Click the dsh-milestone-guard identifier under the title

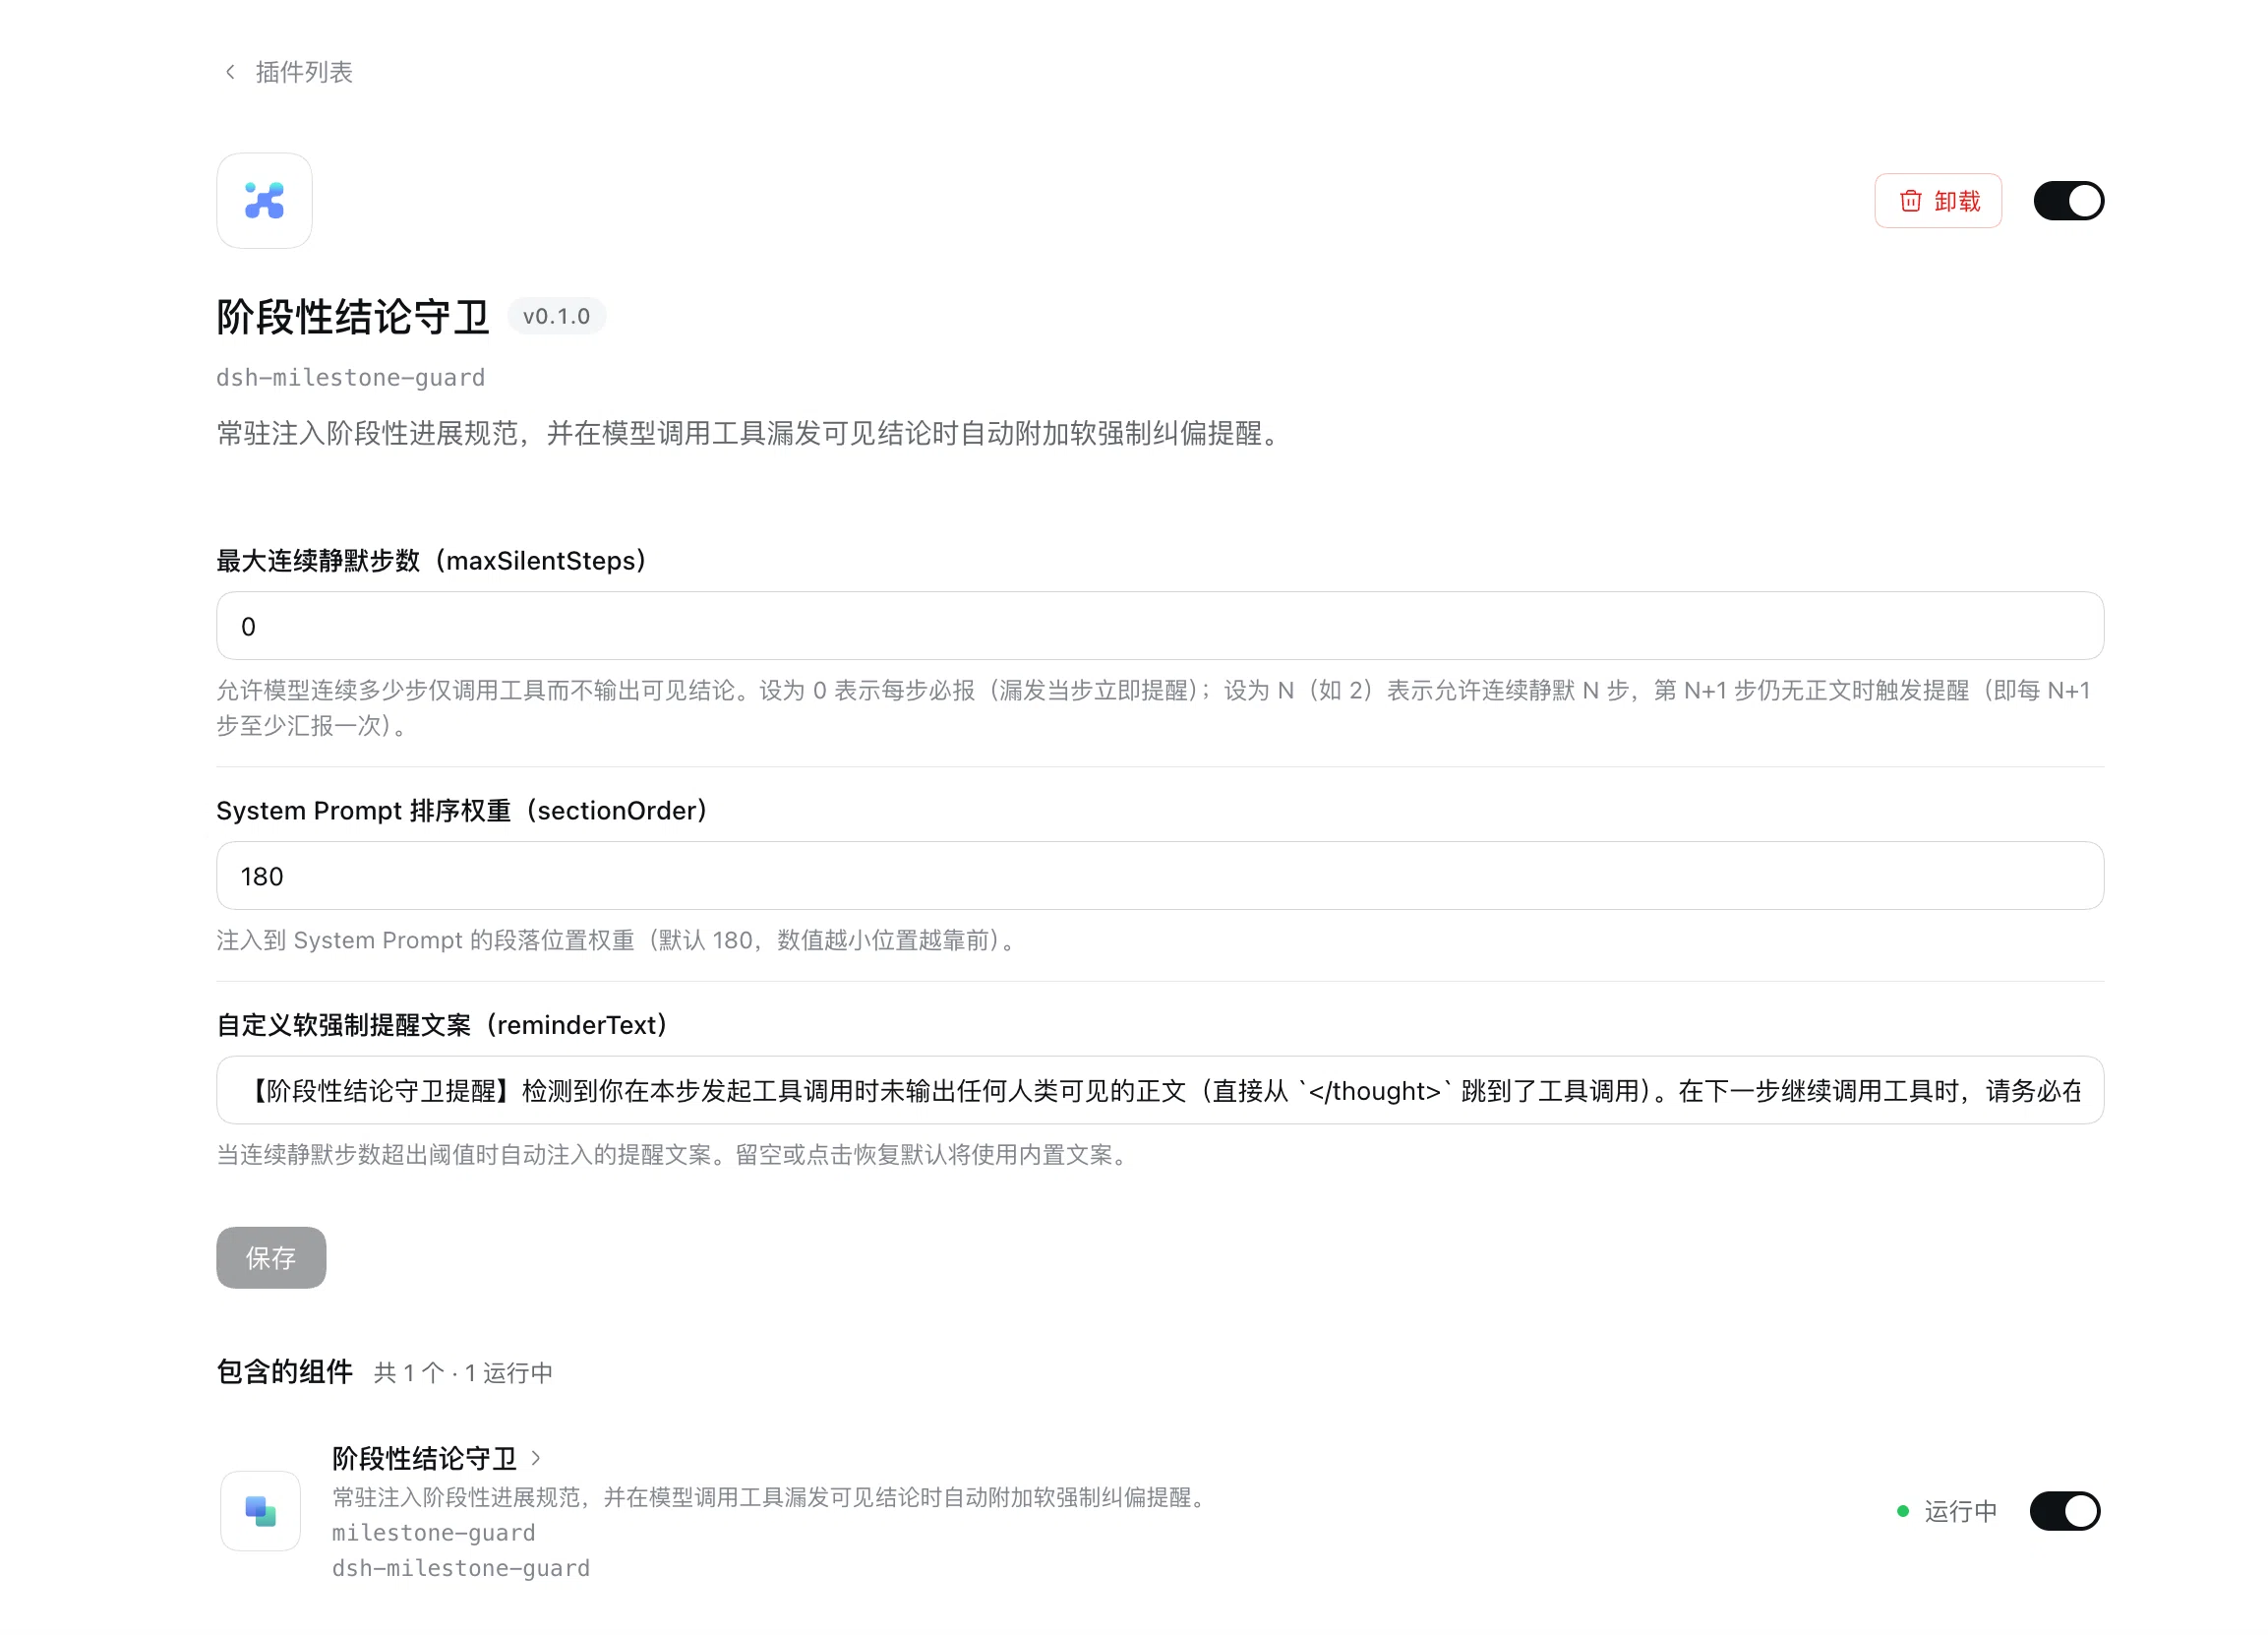click(x=351, y=378)
